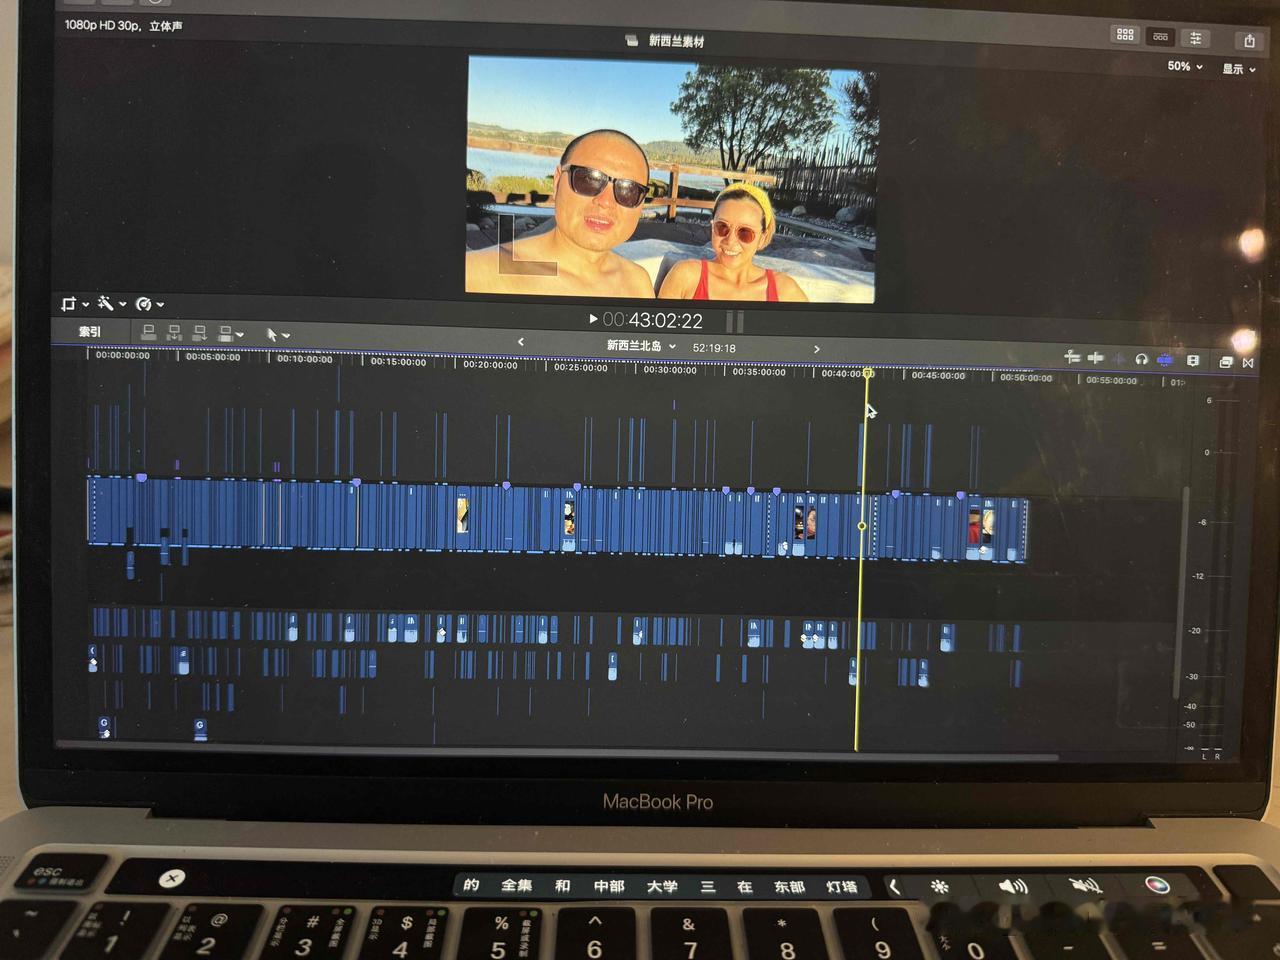
Task: Click the 43:02:22 timecode display
Action: (x=653, y=320)
